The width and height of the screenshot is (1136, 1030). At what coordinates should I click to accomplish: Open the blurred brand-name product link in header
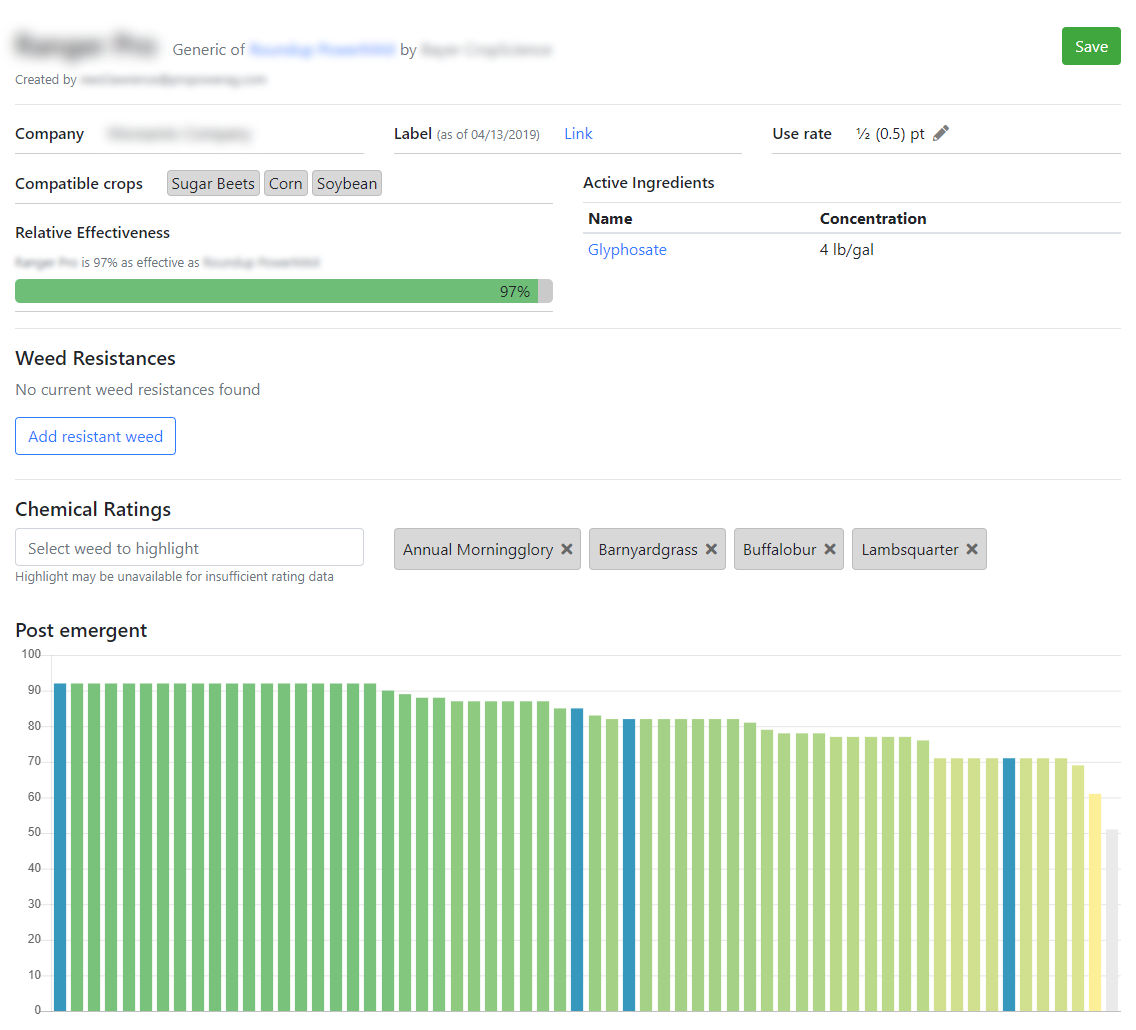[x=321, y=50]
